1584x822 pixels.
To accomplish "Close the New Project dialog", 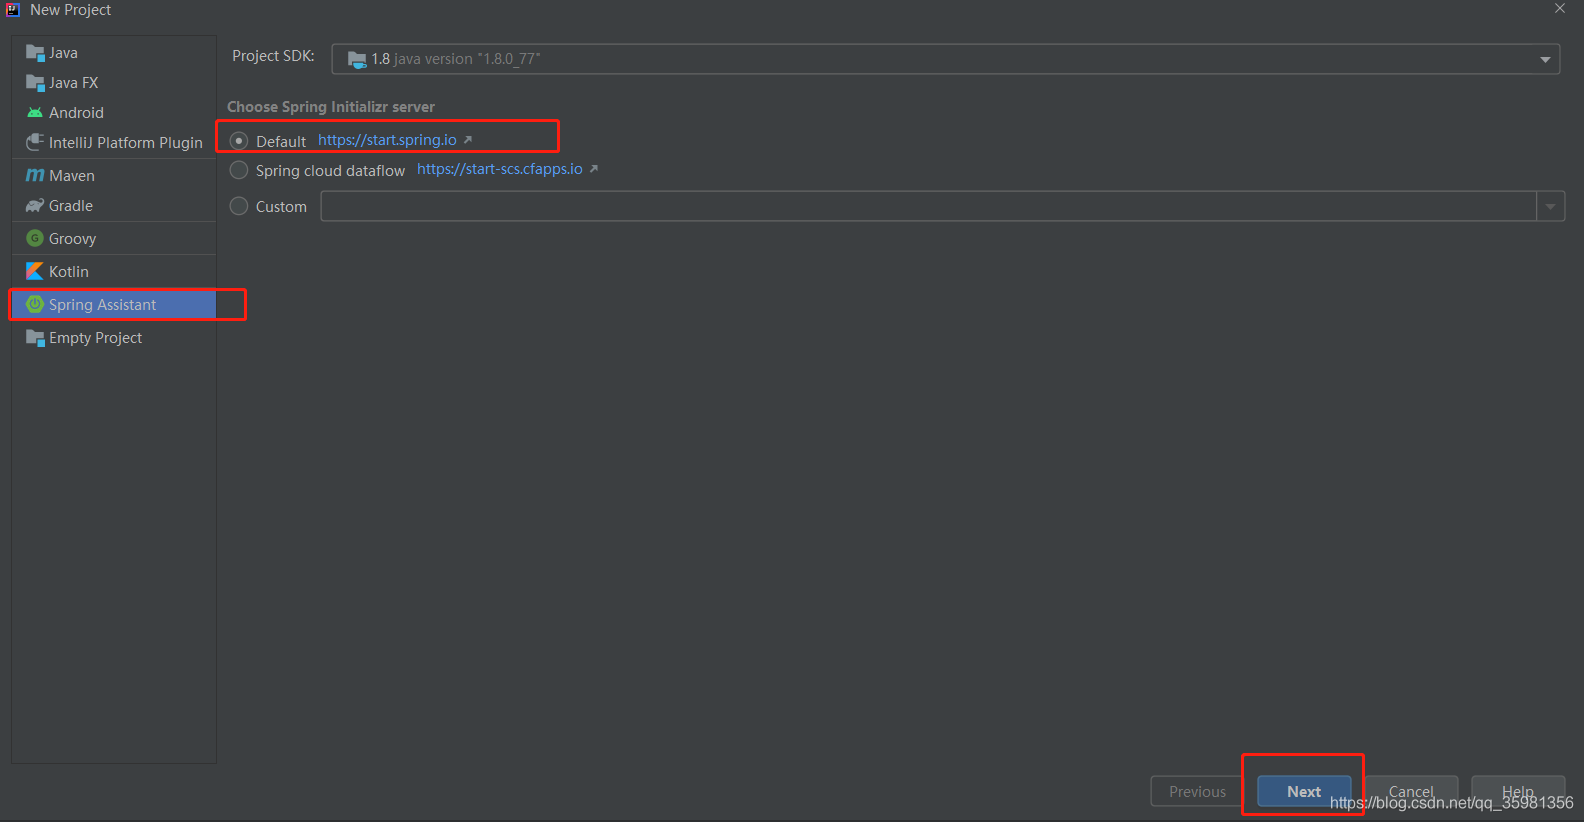I will 1560,9.
